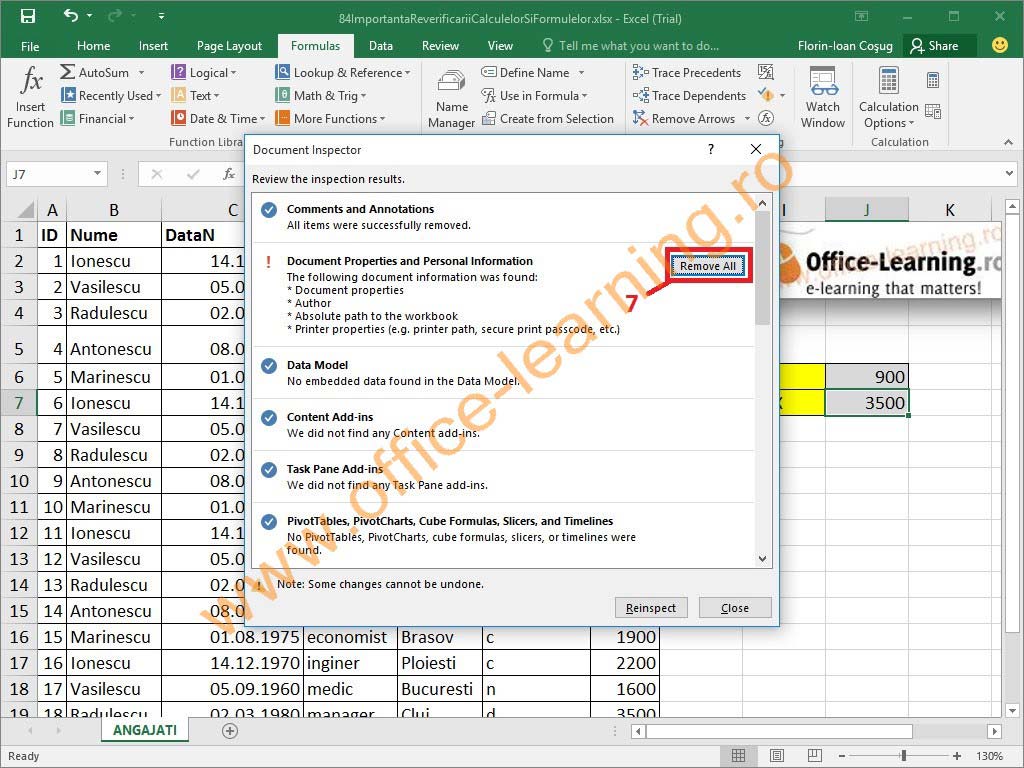Image resolution: width=1024 pixels, height=768 pixels.
Task: Expand the formula bar
Action: [x=1010, y=174]
